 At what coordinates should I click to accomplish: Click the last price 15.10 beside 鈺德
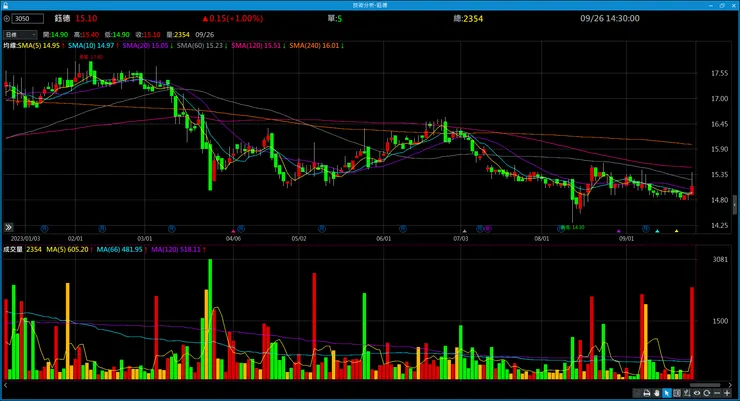point(86,18)
